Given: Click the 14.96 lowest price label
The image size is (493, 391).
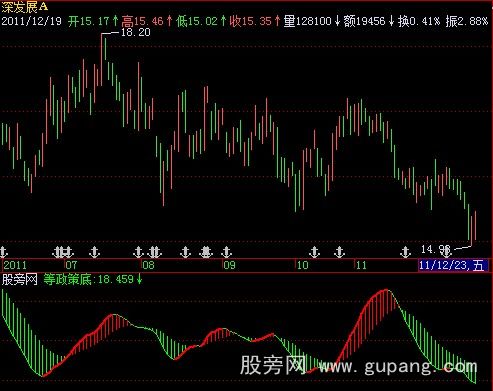Looking at the screenshot, I should click(x=436, y=249).
